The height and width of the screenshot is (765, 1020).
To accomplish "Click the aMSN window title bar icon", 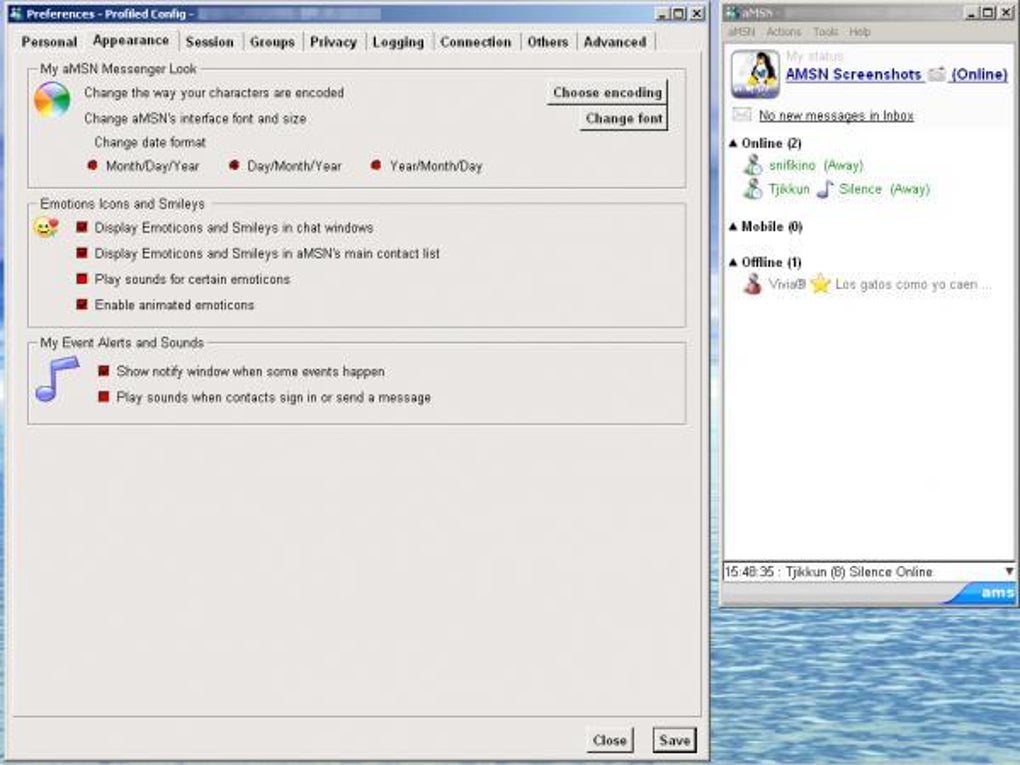I will (732, 12).
